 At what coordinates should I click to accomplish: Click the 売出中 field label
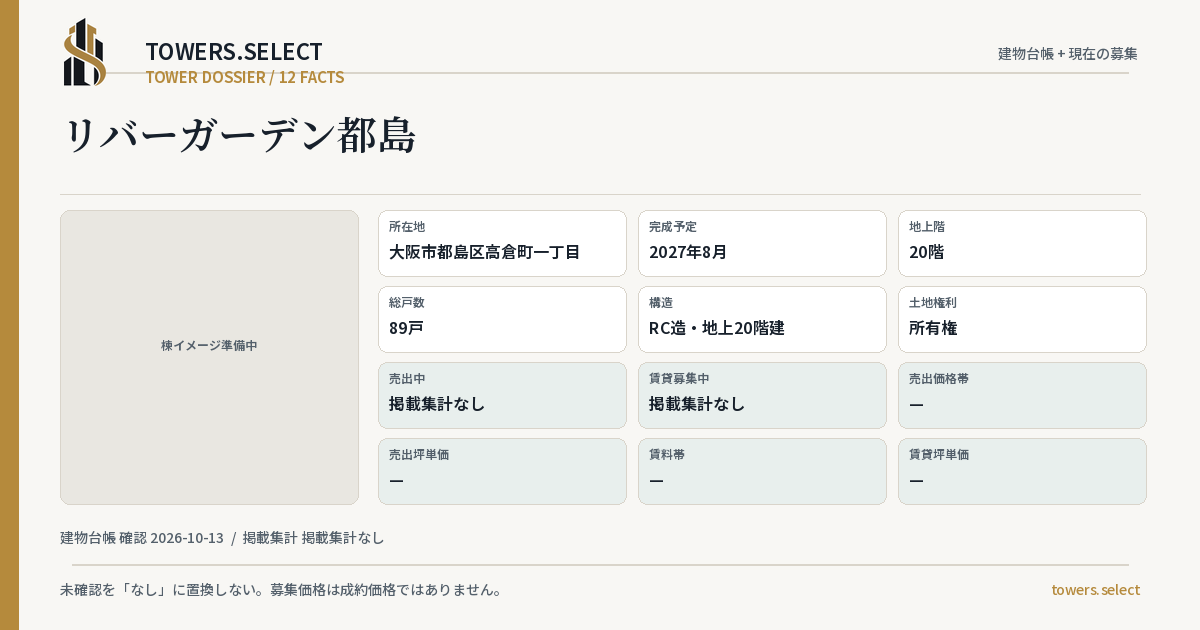click(407, 379)
